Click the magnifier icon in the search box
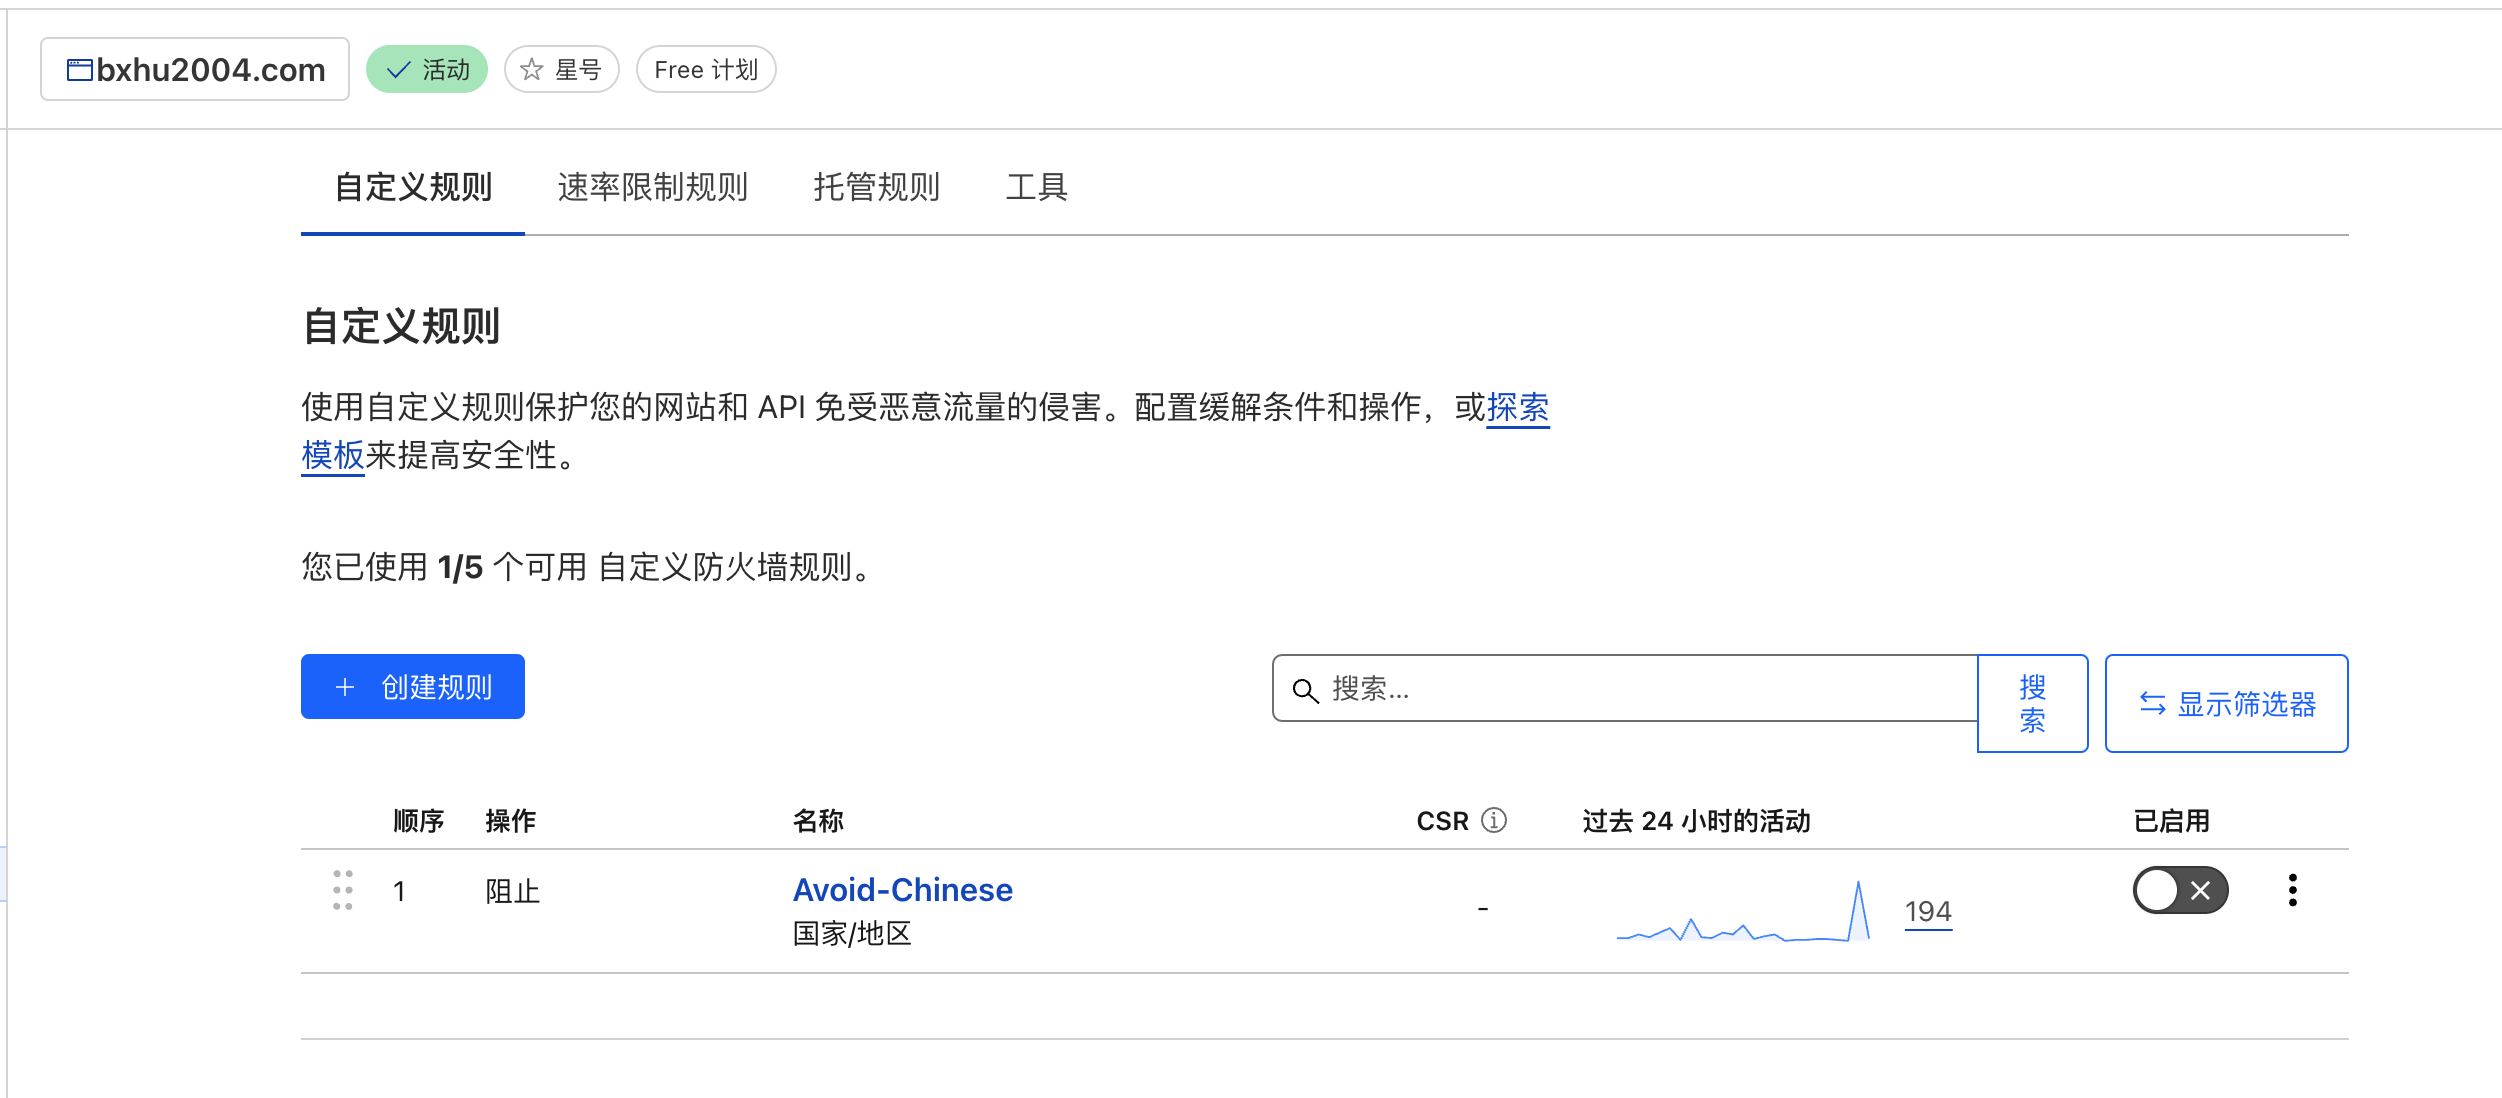Image resolution: width=2502 pixels, height=1098 pixels. (1305, 689)
